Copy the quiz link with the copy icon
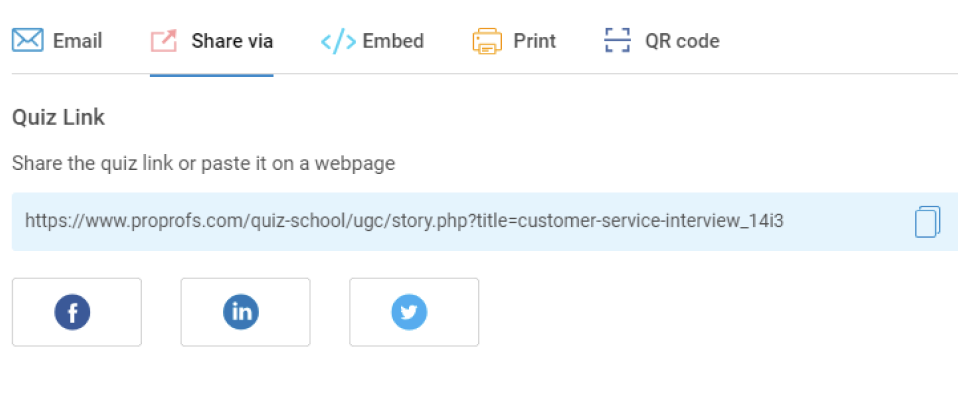 (927, 222)
